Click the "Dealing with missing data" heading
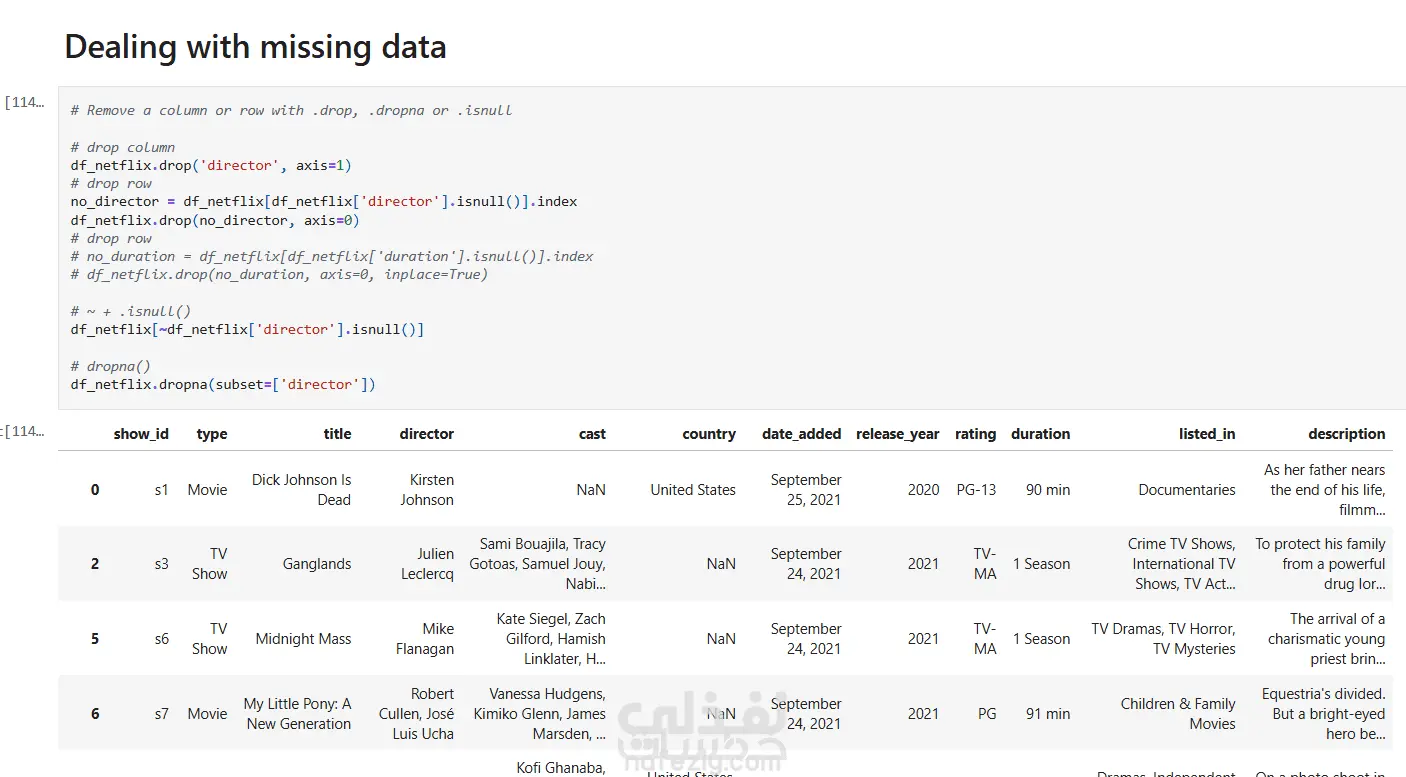Screen dimensions: 1406x777 pos(255,47)
